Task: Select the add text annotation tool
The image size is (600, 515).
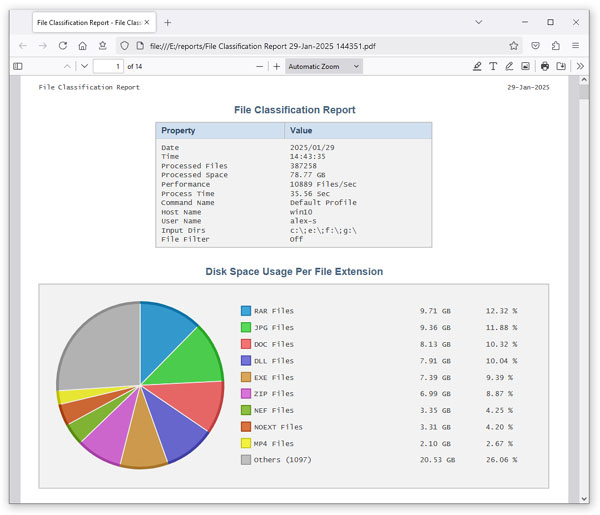Action: (493, 66)
